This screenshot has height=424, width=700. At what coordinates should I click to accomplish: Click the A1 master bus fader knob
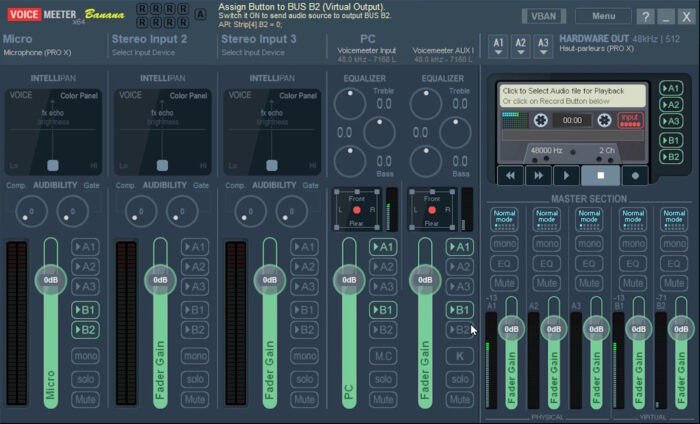coord(511,329)
